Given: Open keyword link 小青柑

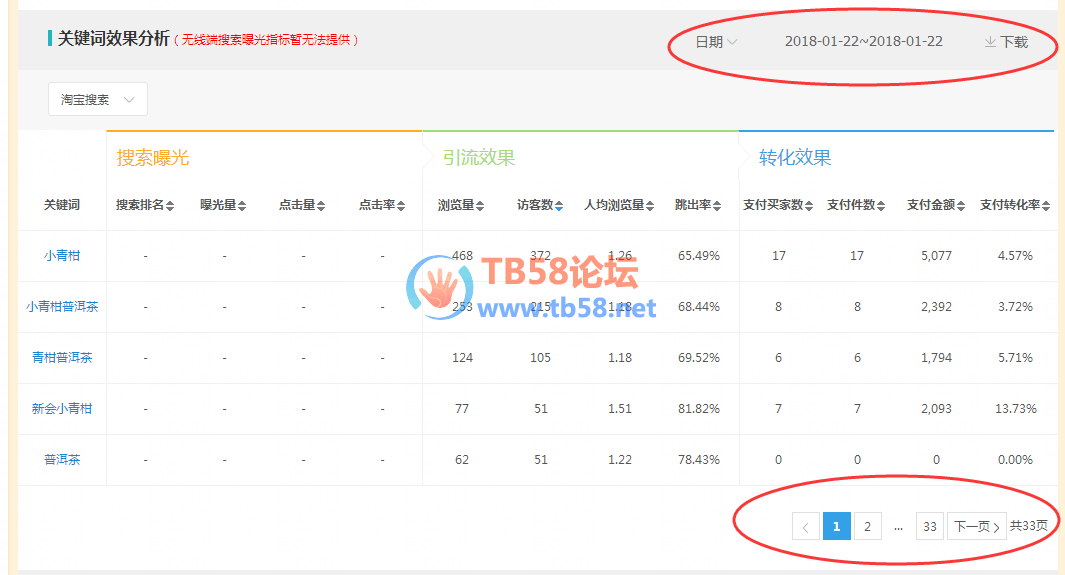Looking at the screenshot, I should [62, 256].
